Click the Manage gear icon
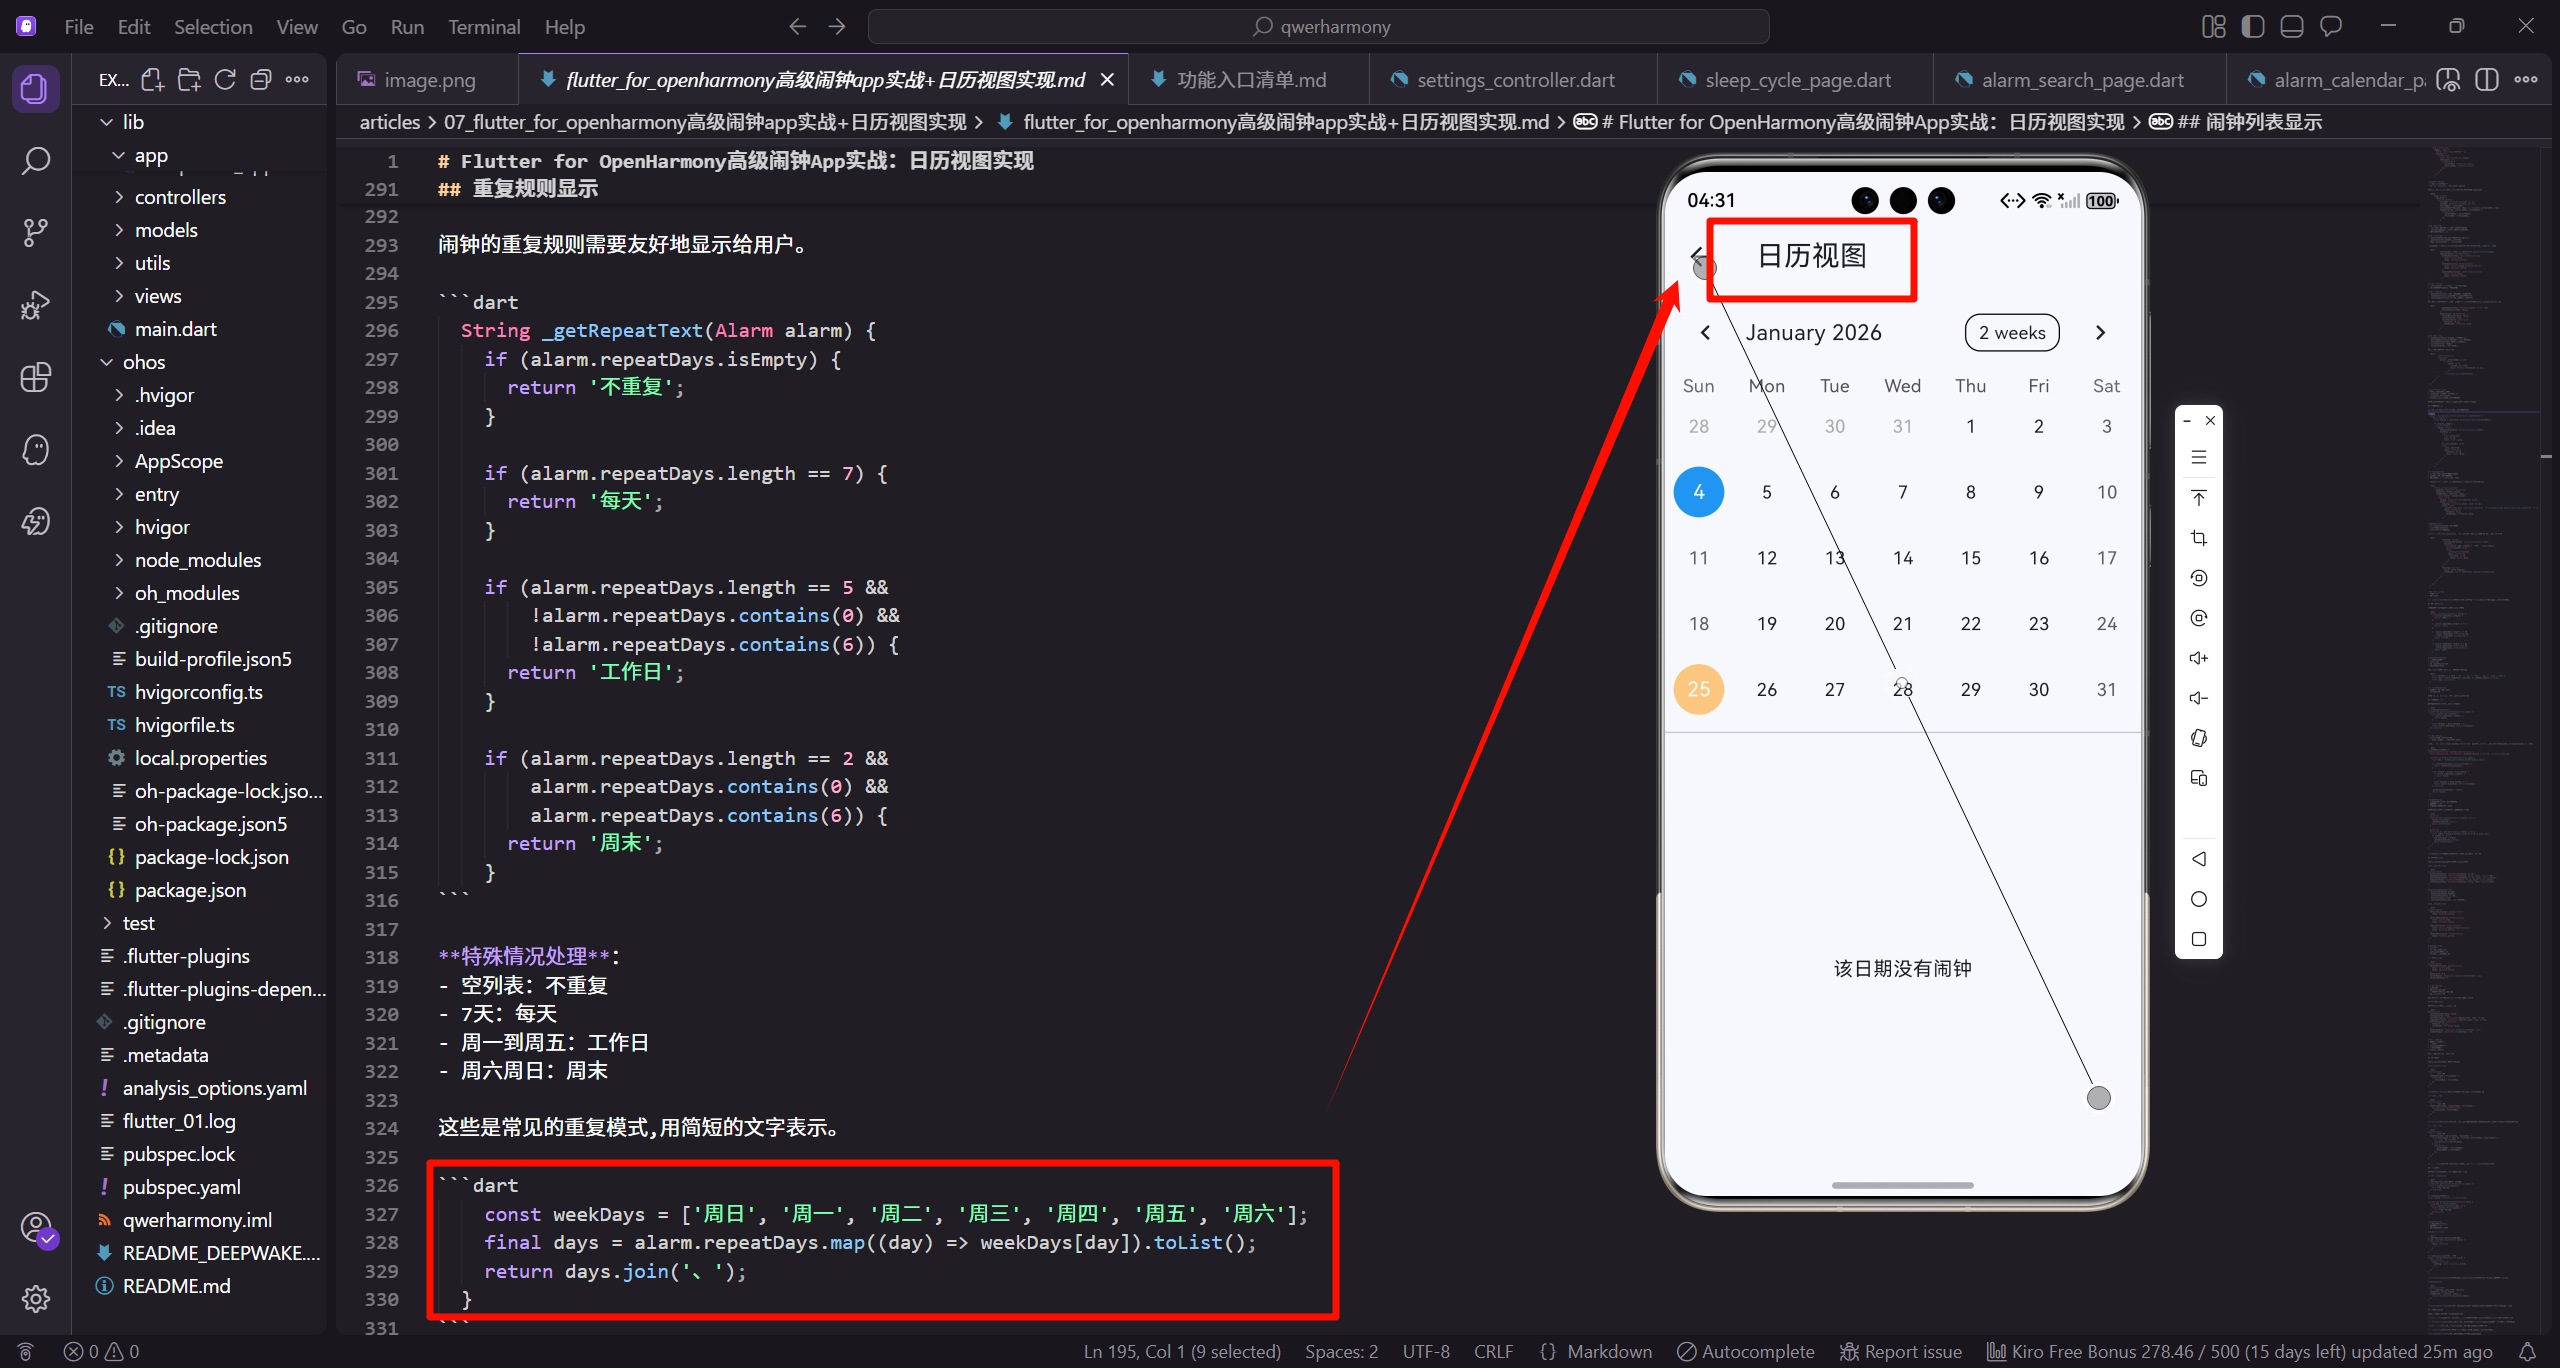The width and height of the screenshot is (2560, 1368). [36, 1299]
